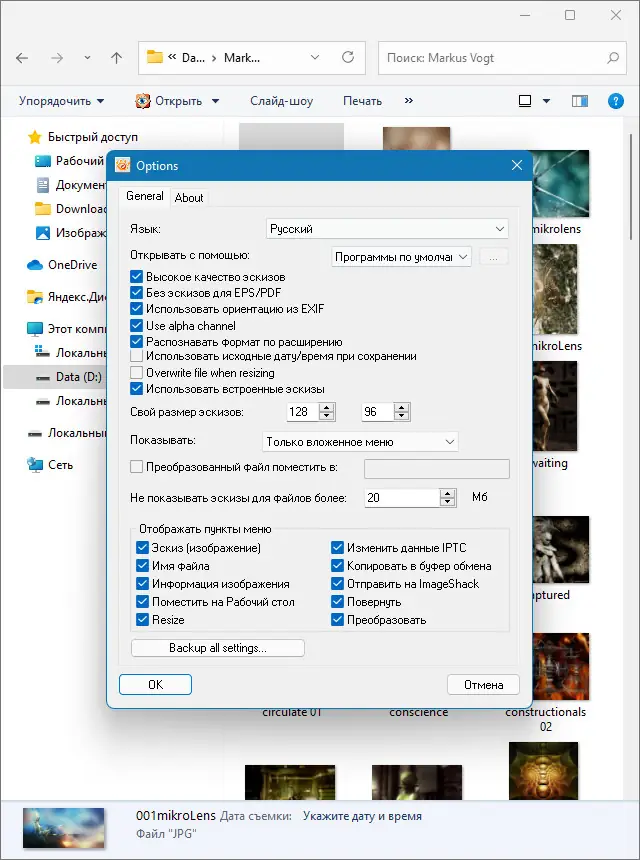The height and width of the screenshot is (860, 640).
Task: Expand the address bar path dropdown
Action: [x=315, y=57]
